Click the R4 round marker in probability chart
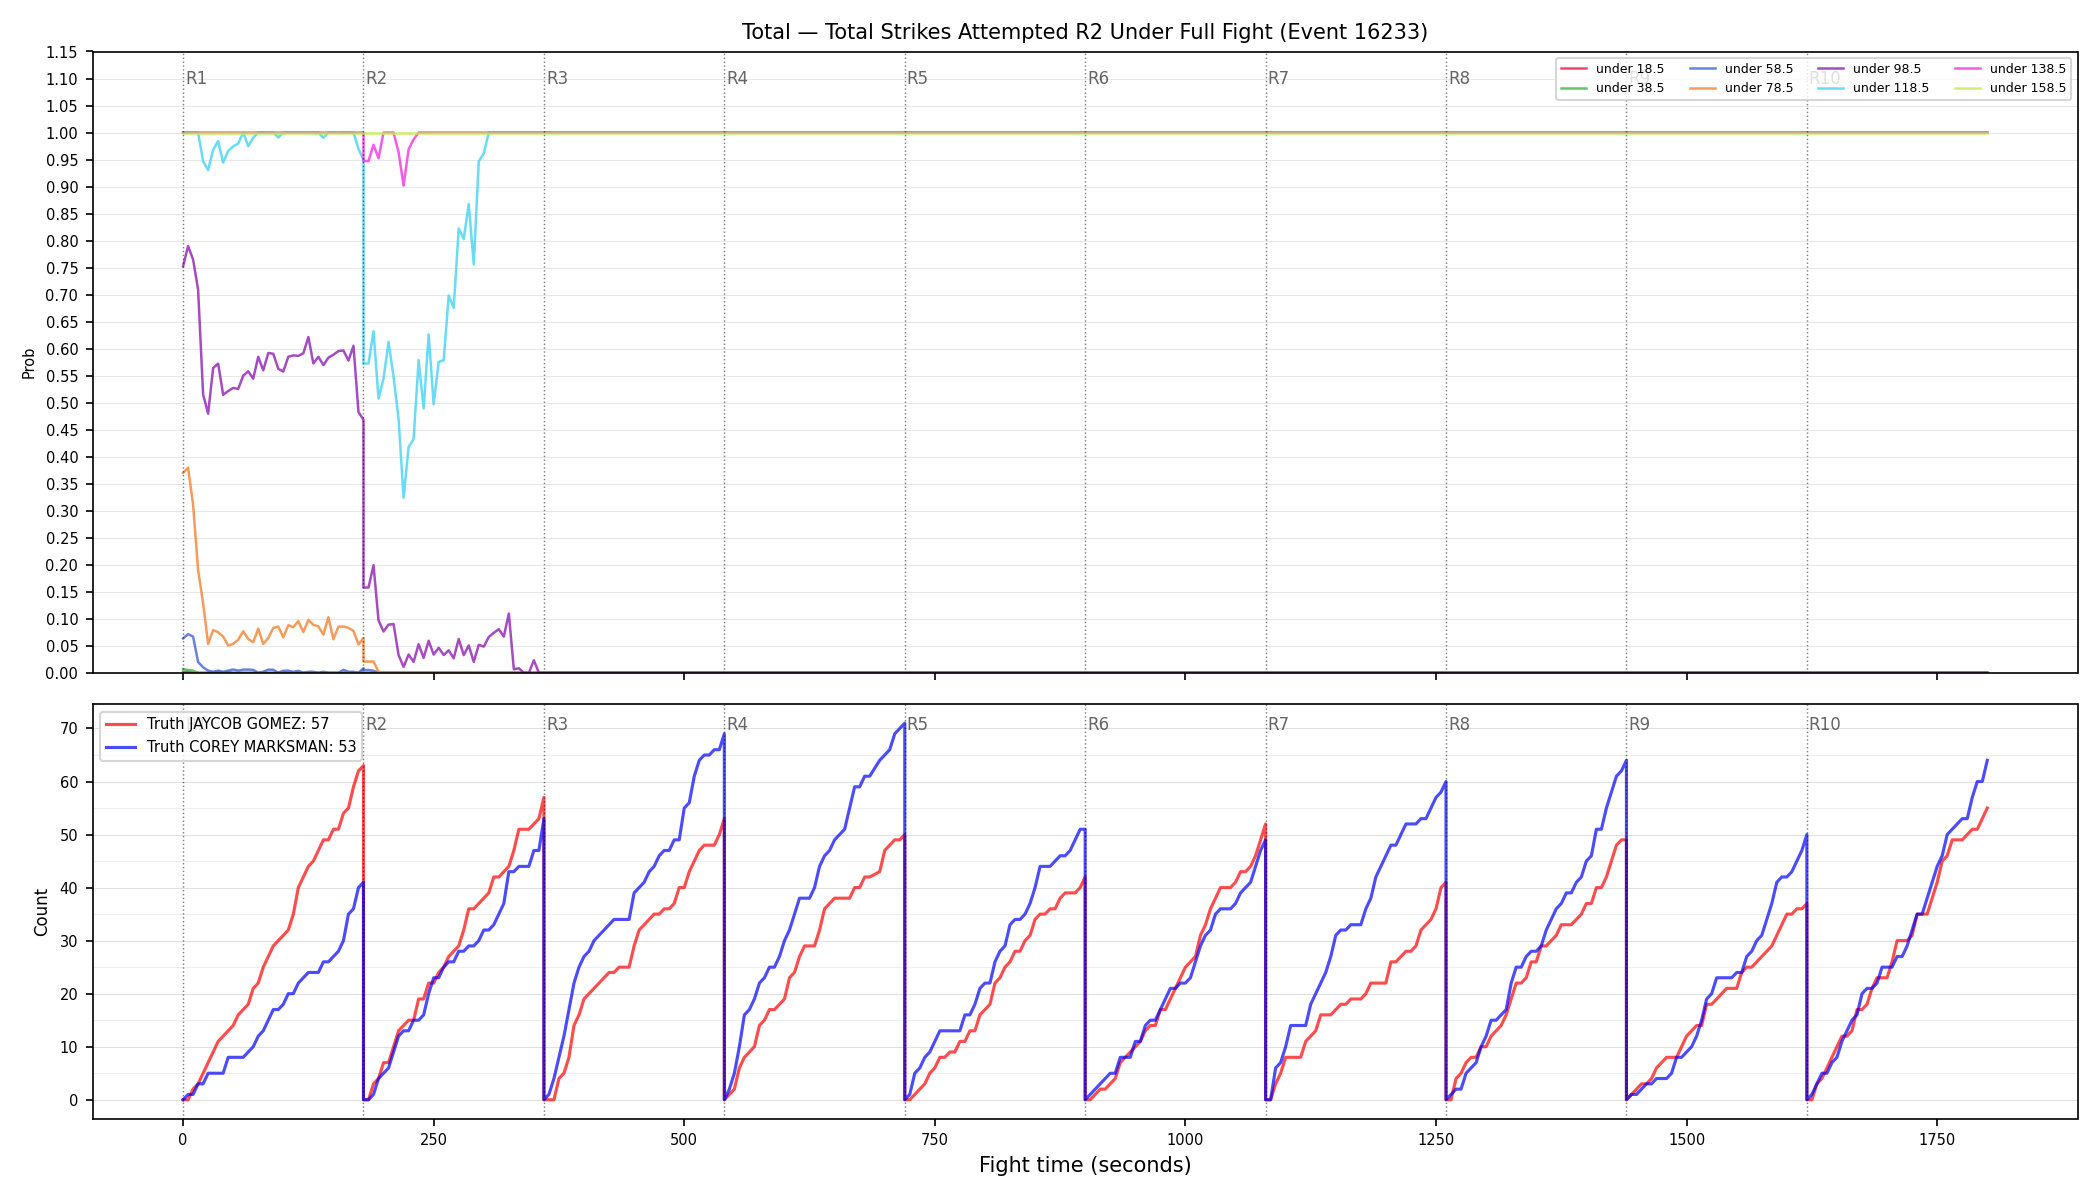 [x=737, y=78]
